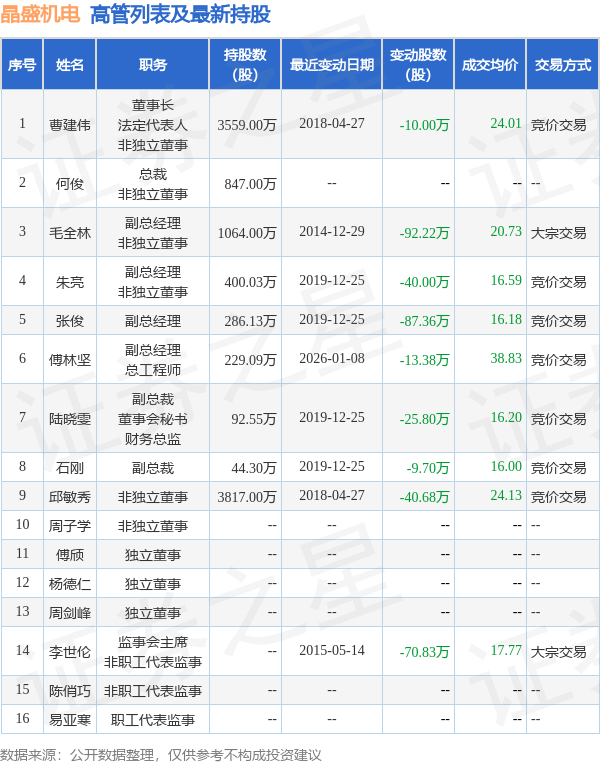
Task: Select the name 傅林坚
Action: 70,360
